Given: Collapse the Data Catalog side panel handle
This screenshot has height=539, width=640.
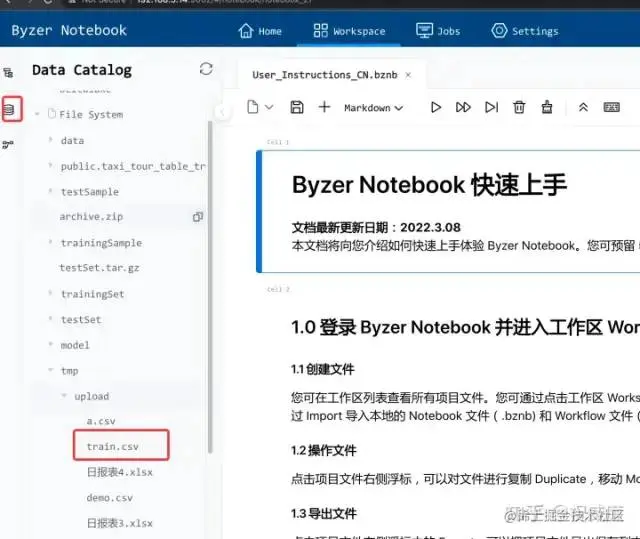Looking at the screenshot, I should point(222,112).
